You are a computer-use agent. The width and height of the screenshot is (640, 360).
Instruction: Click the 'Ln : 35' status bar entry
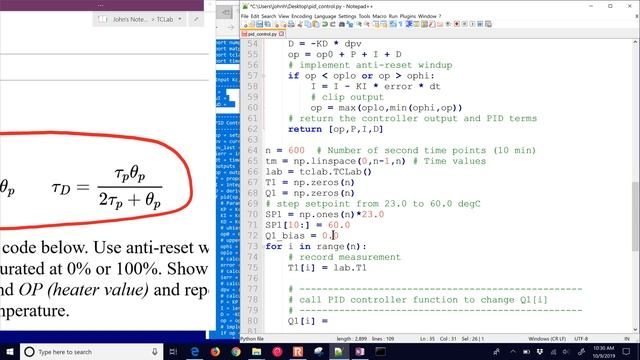(x=427, y=339)
